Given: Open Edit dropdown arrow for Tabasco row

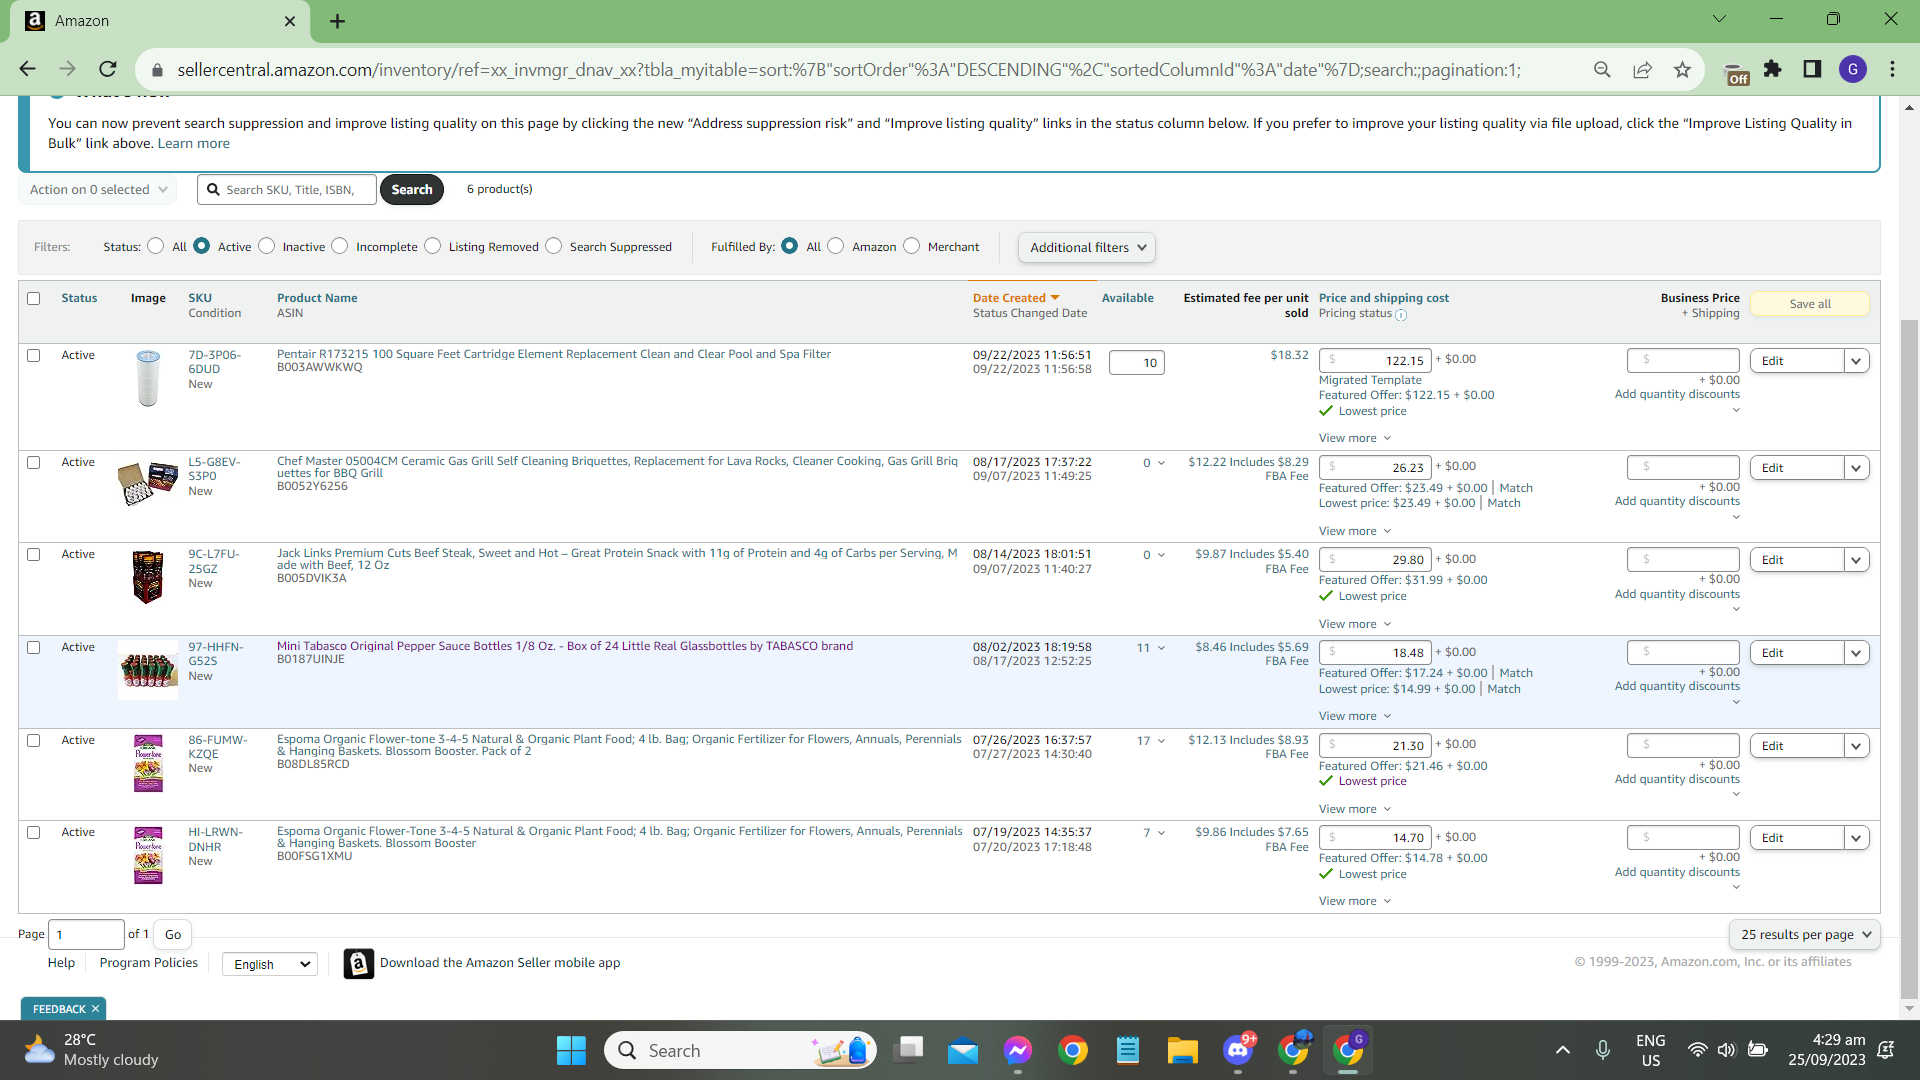Looking at the screenshot, I should [x=1857, y=653].
